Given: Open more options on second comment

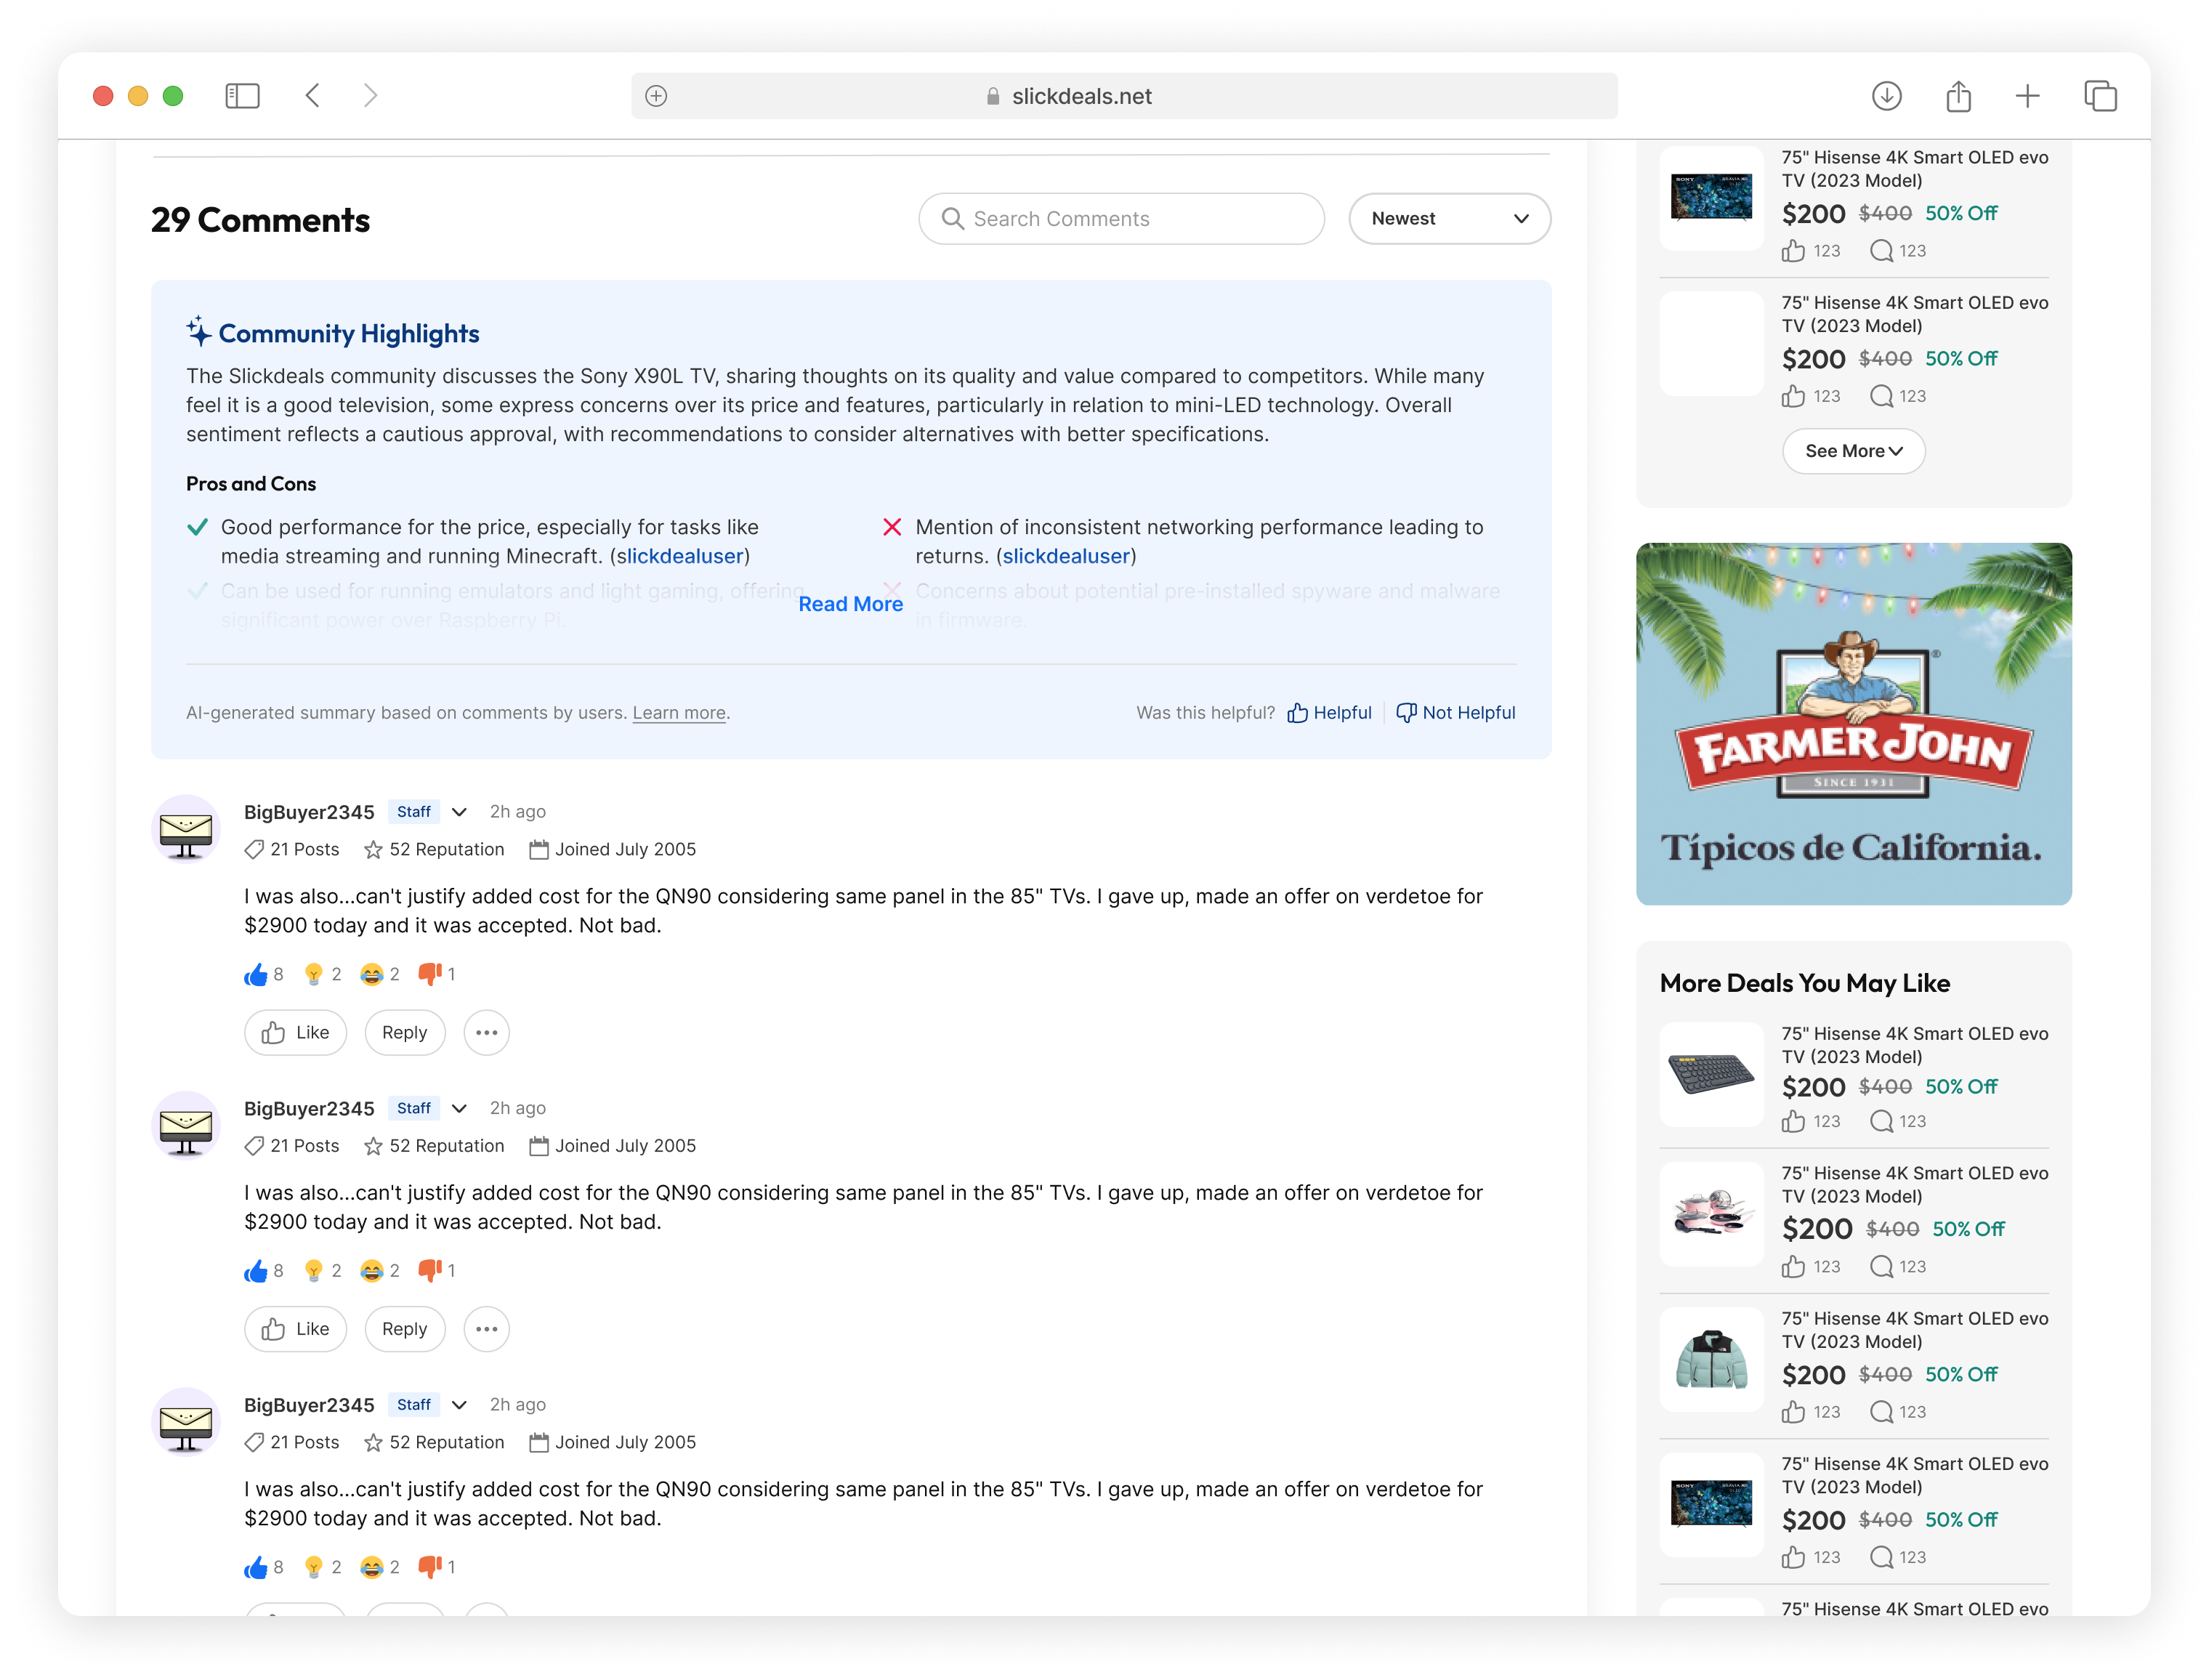Looking at the screenshot, I should (x=486, y=1329).
